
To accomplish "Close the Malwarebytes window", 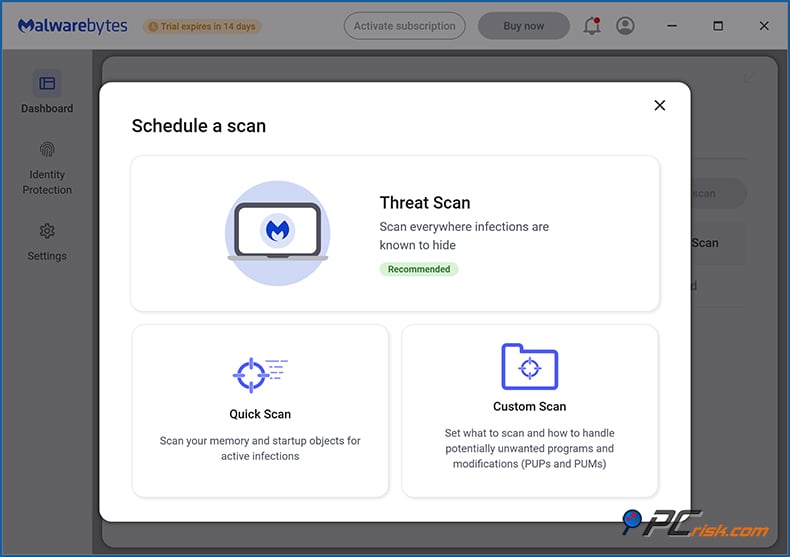I will point(764,26).
